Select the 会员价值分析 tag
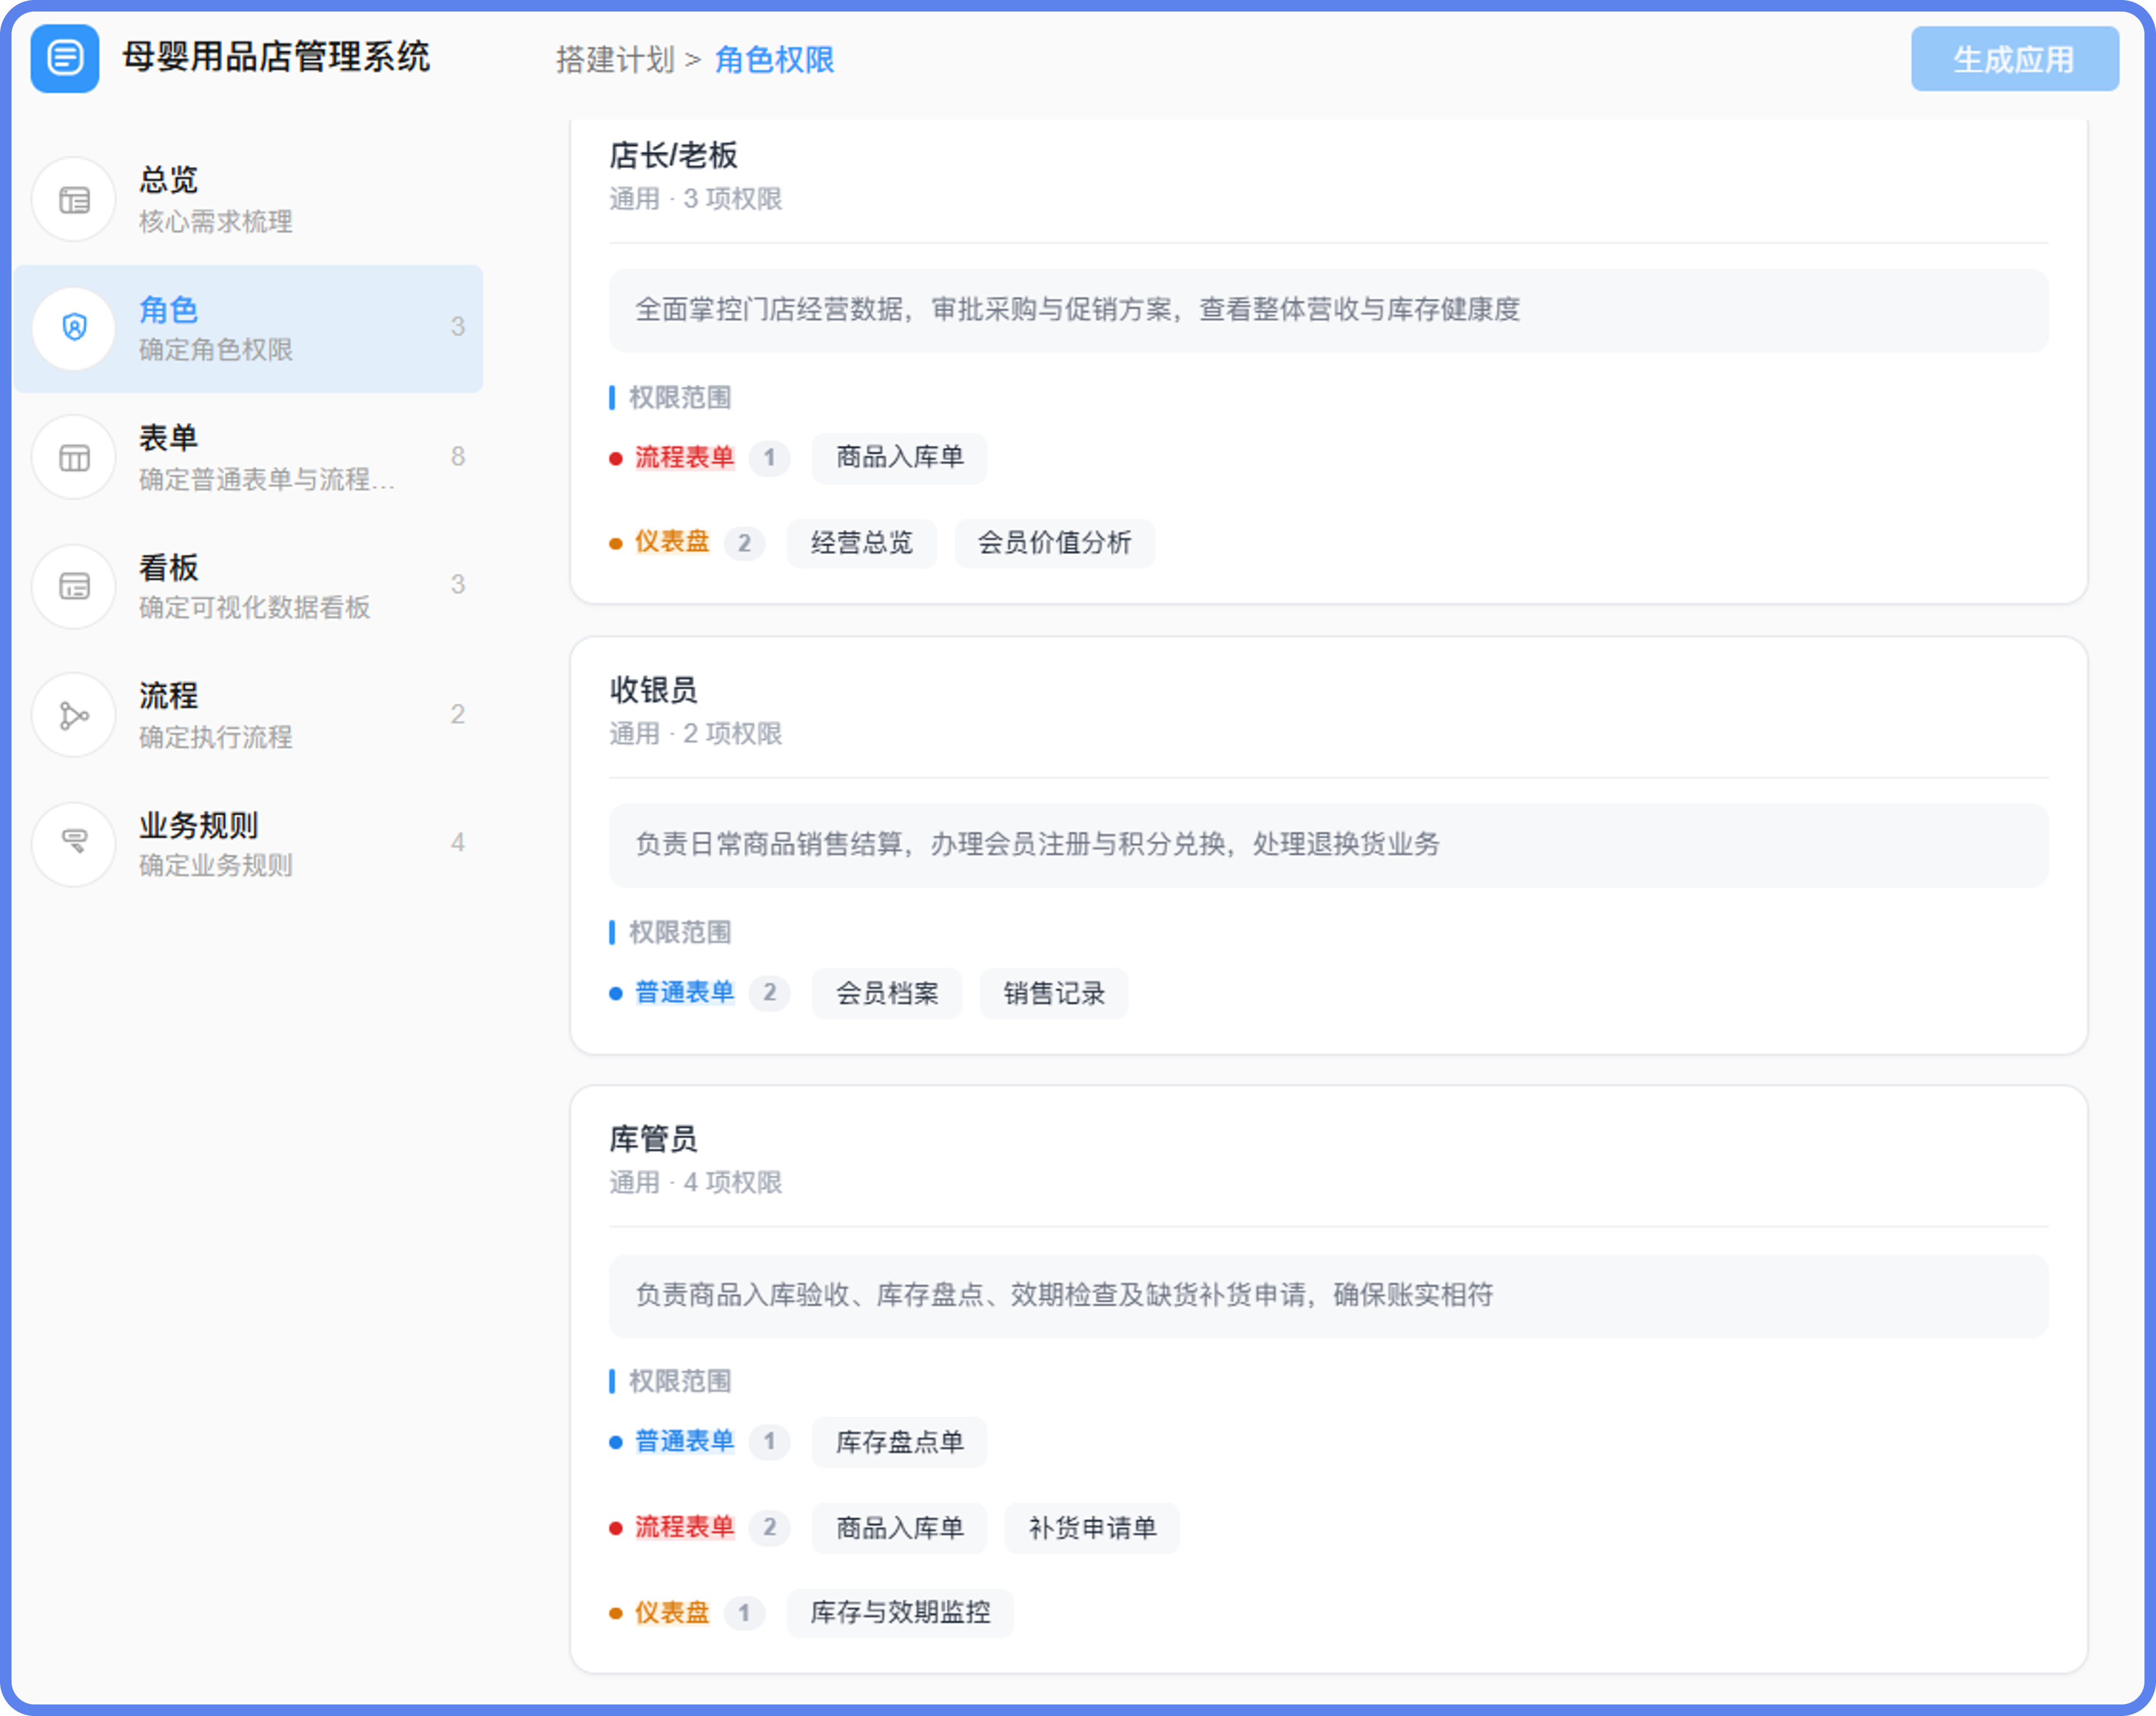2156x1716 pixels. coord(1054,543)
